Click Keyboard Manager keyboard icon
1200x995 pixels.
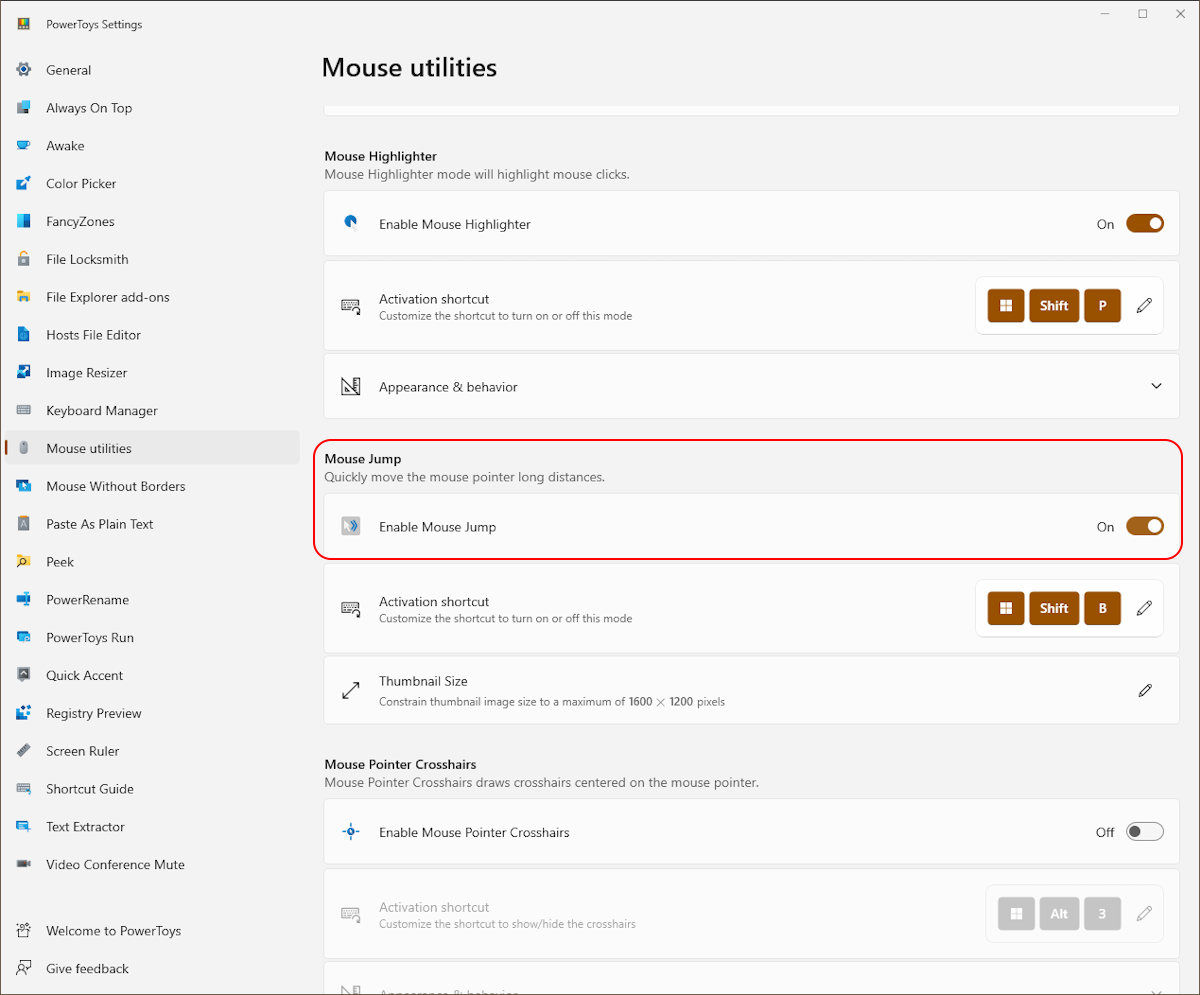pos(24,411)
